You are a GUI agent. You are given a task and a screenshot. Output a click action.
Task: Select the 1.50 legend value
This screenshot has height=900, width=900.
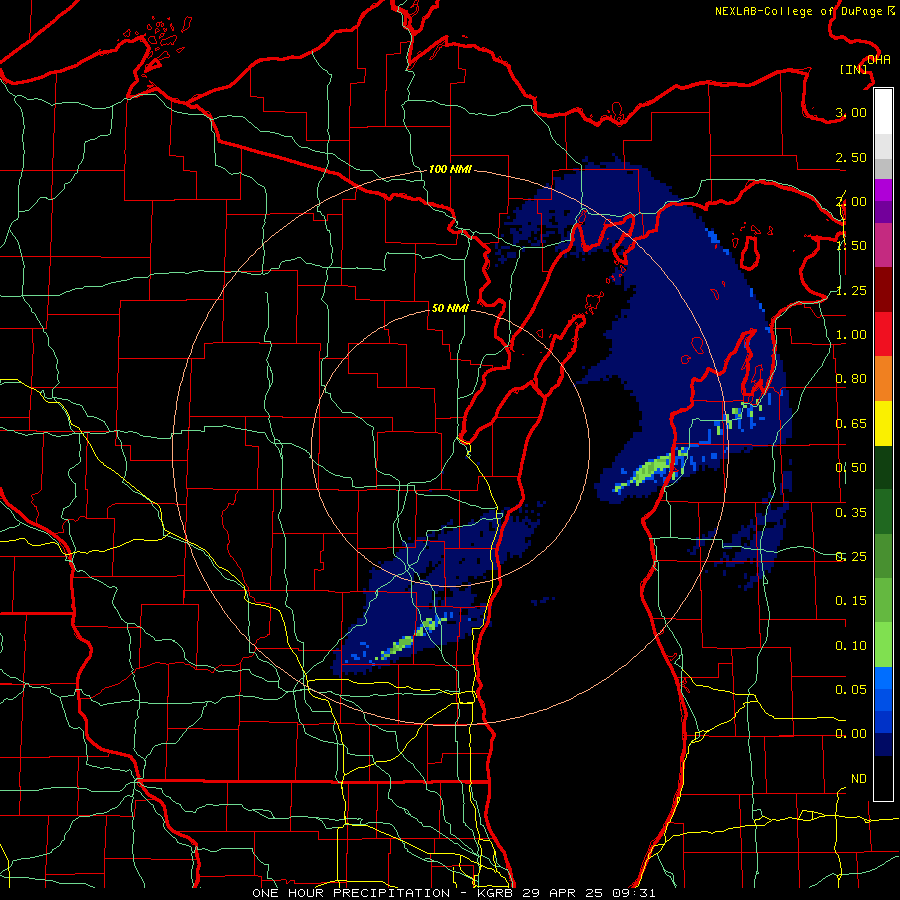(x=851, y=246)
